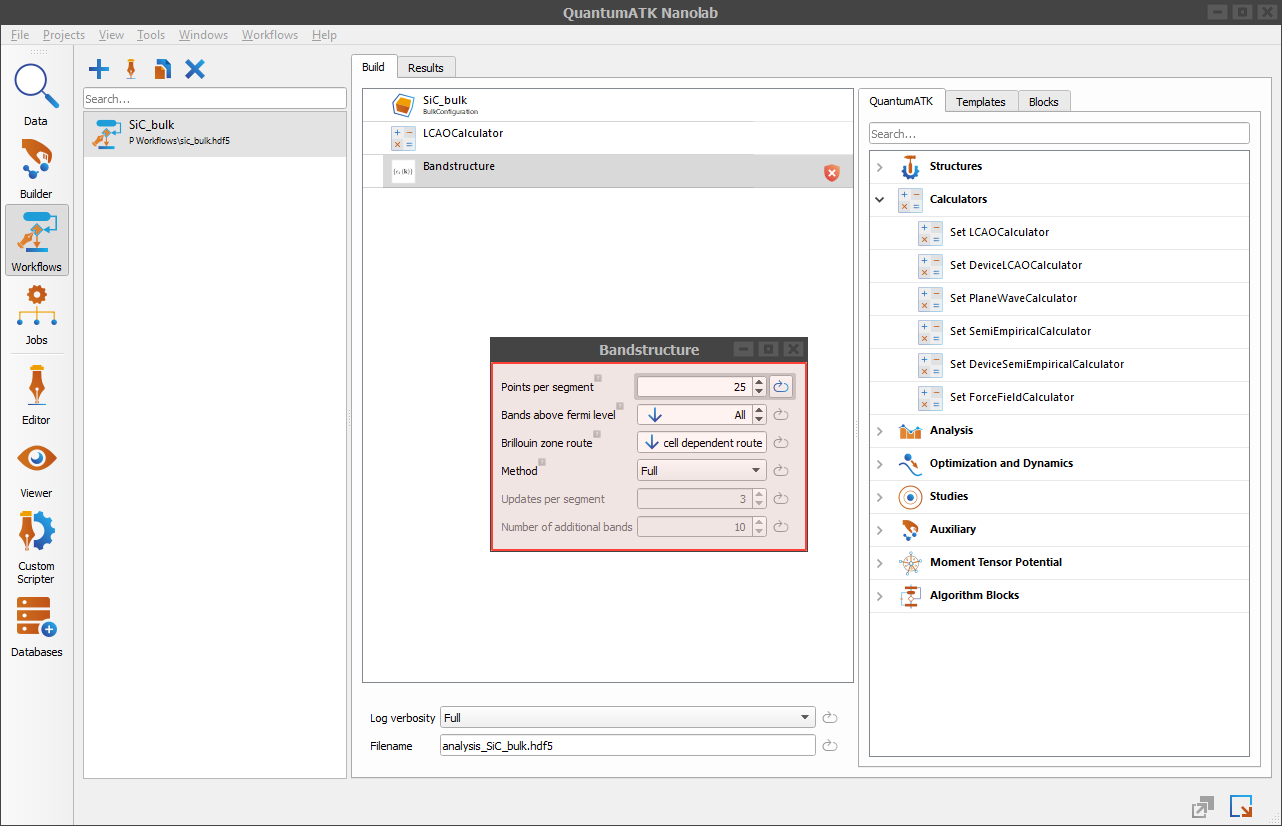The width and height of the screenshot is (1282, 826).
Task: Launch the Editor tool
Action: point(36,393)
